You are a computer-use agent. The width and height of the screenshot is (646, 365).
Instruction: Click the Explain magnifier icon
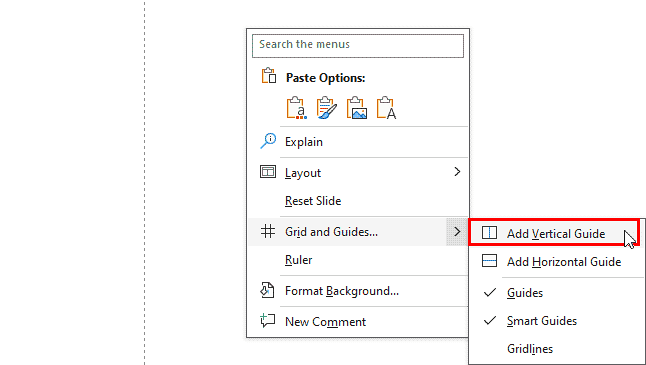pos(268,141)
